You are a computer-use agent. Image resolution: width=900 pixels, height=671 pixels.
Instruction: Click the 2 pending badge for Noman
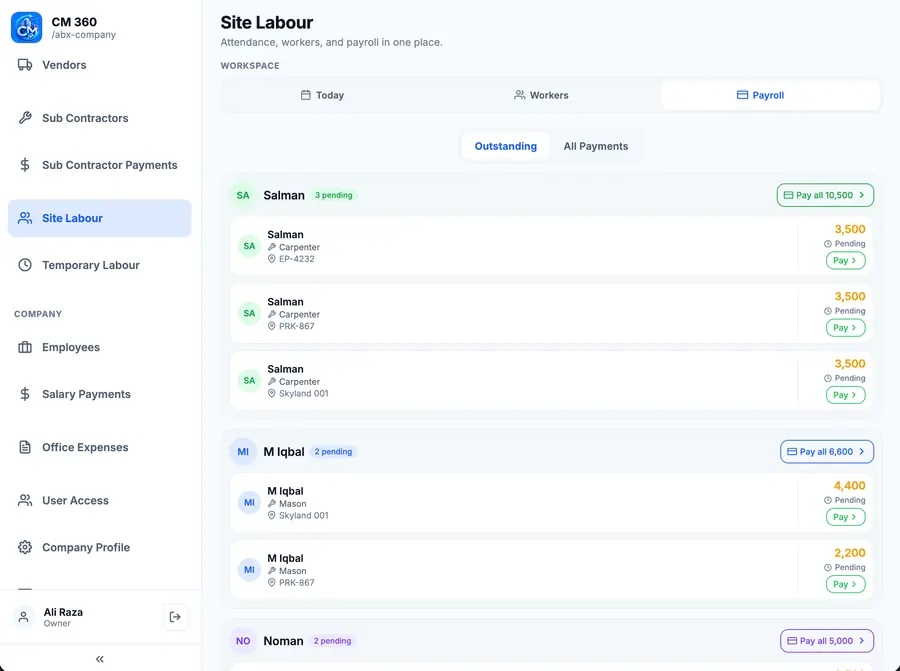tap(332, 641)
